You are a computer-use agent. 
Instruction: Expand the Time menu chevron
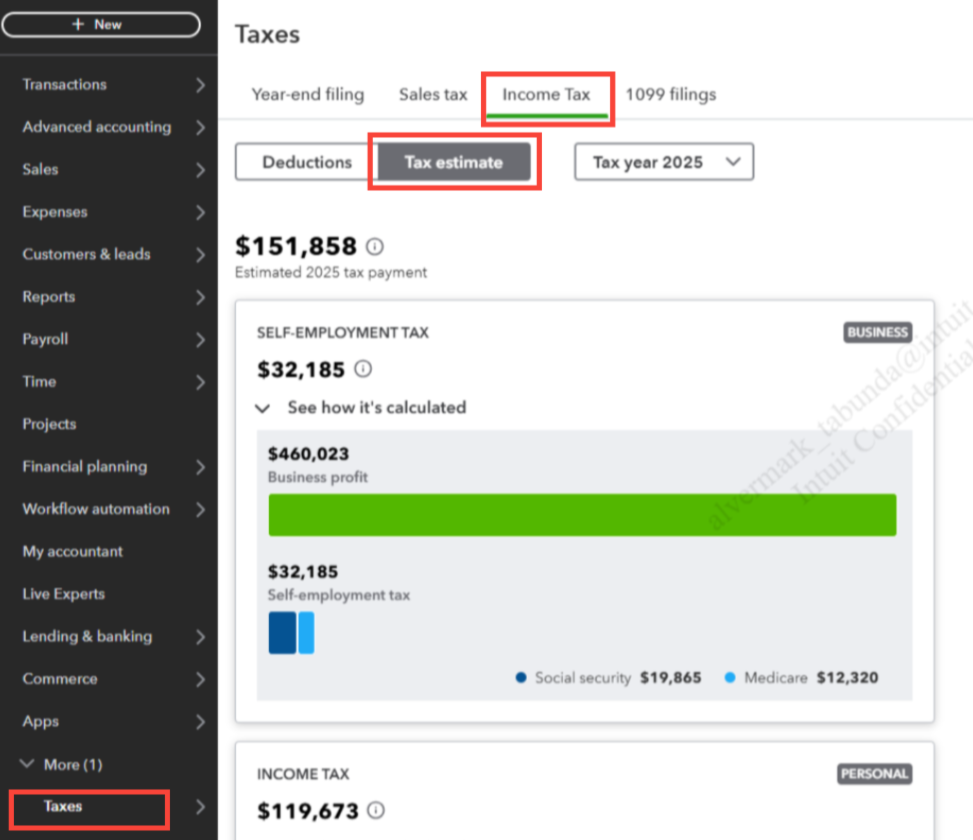[x=200, y=382]
